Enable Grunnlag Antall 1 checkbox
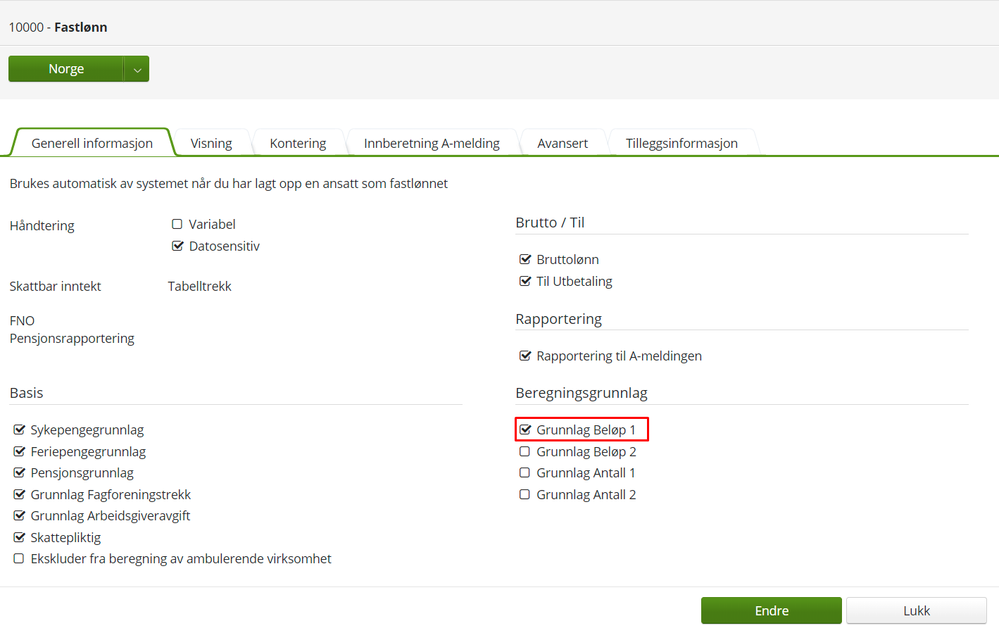This screenshot has height=633, width=999. point(525,473)
